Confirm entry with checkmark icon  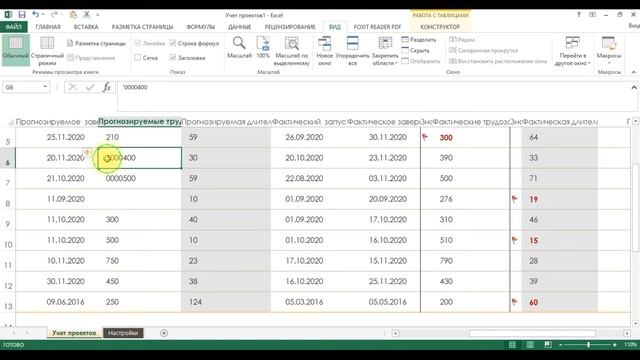90,87
